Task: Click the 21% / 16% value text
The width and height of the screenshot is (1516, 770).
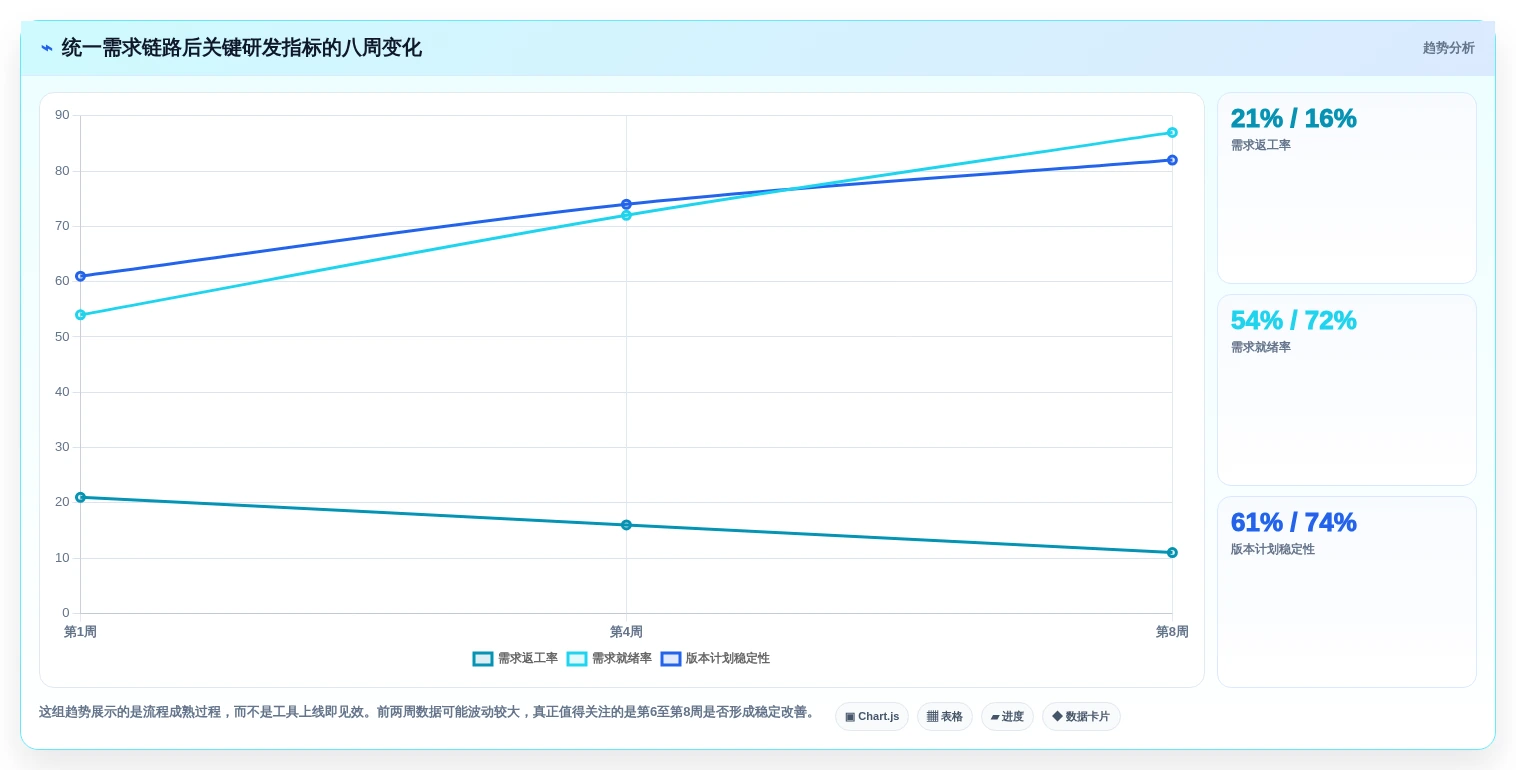Action: [1293, 118]
